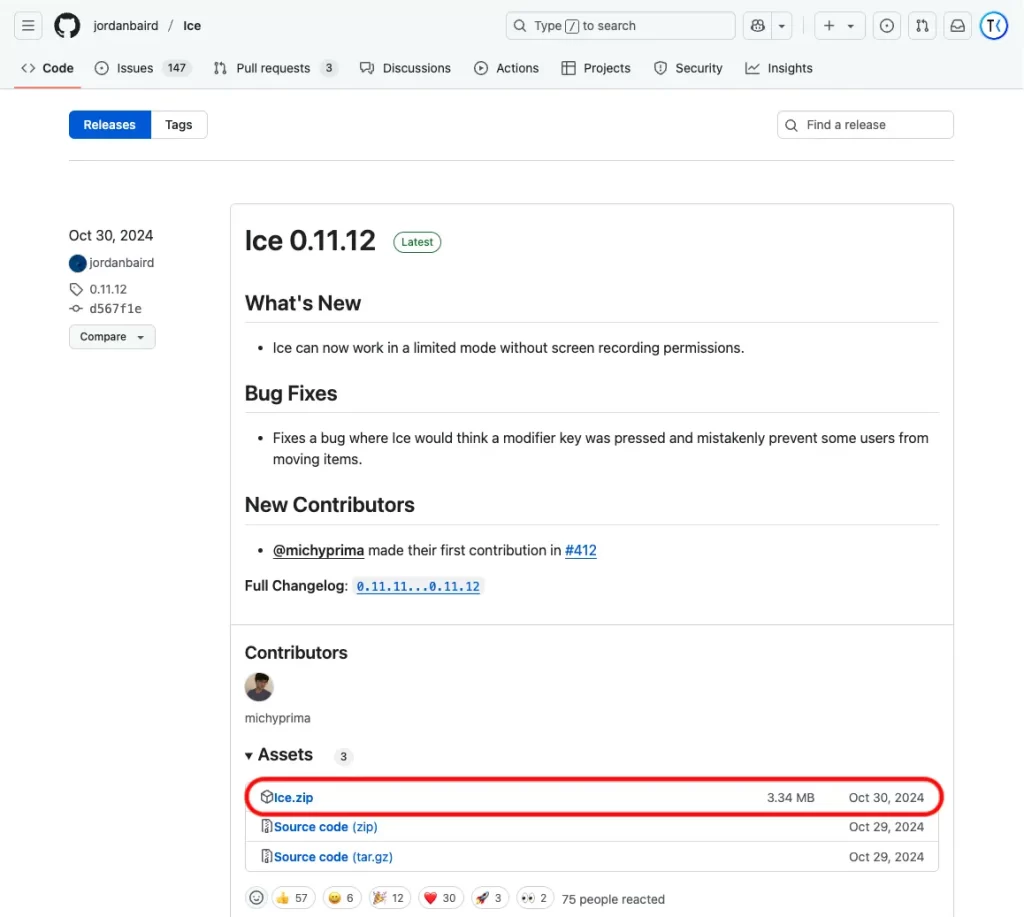Screen dimensions: 1024x917
Task: Open the Compare dropdown
Action: coord(112,337)
